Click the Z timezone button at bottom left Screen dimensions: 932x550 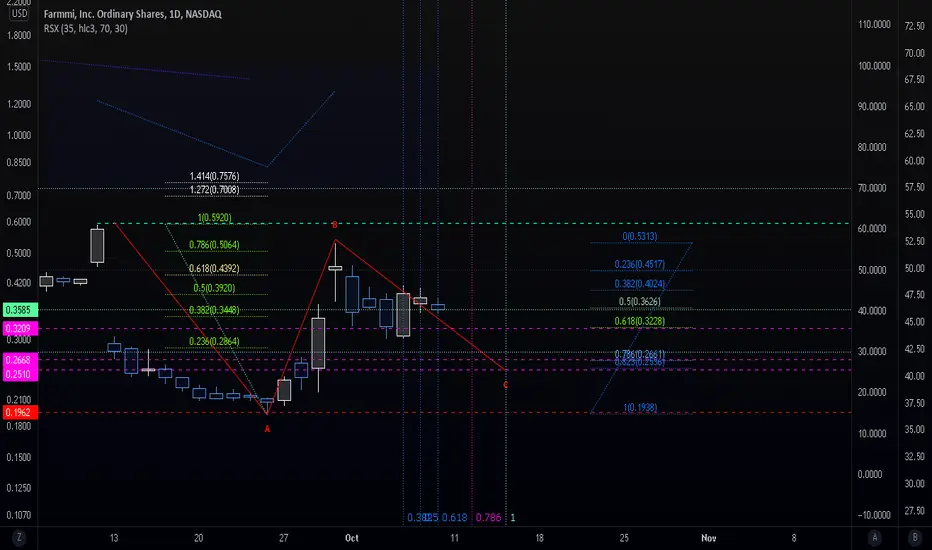[x=19, y=538]
